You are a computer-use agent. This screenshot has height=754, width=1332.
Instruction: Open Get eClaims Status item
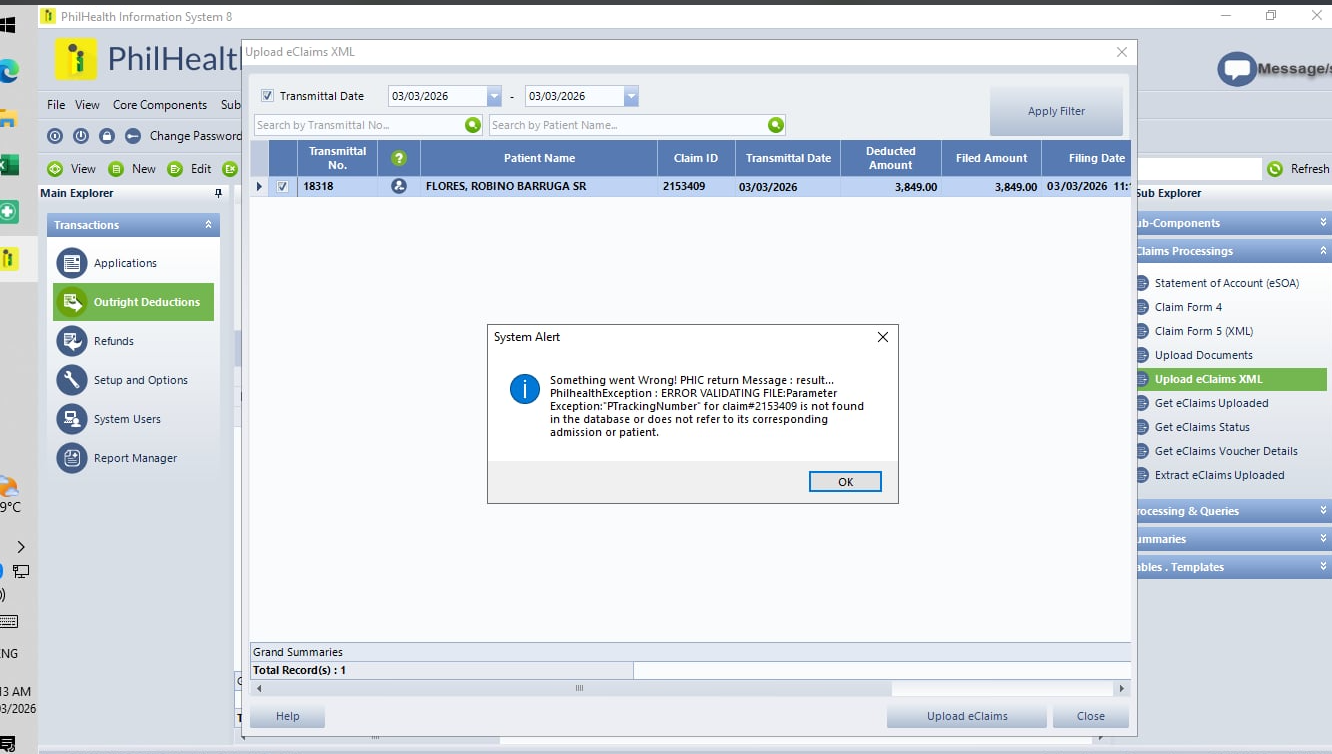pos(1202,427)
